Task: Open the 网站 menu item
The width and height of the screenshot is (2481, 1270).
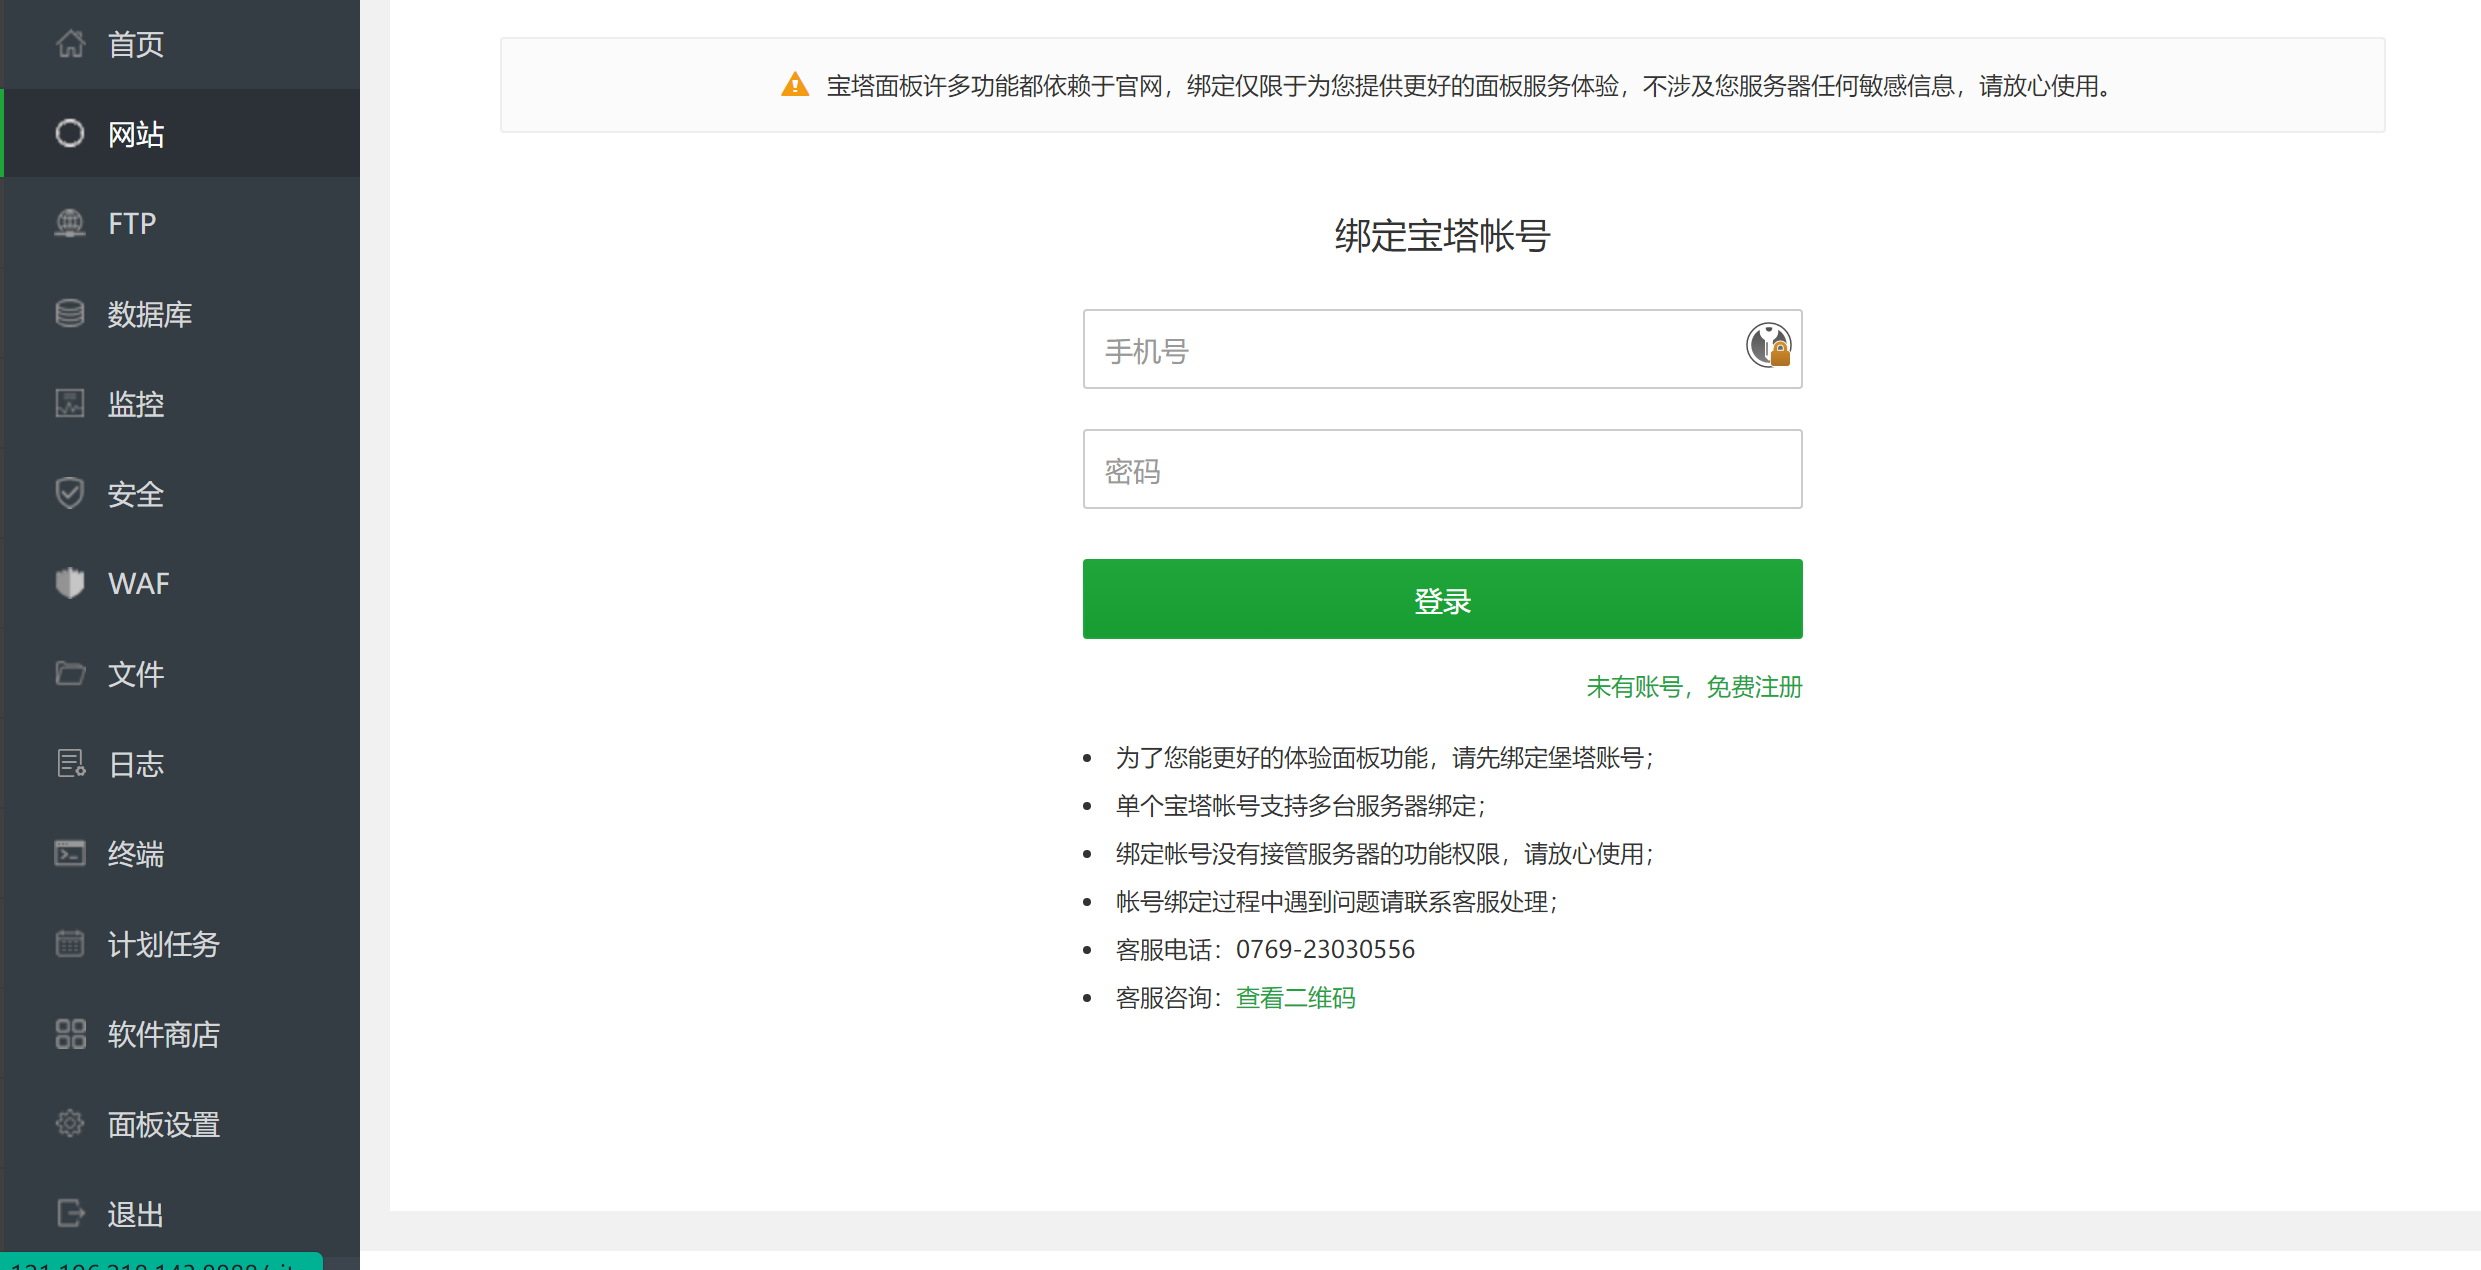Action: point(180,133)
